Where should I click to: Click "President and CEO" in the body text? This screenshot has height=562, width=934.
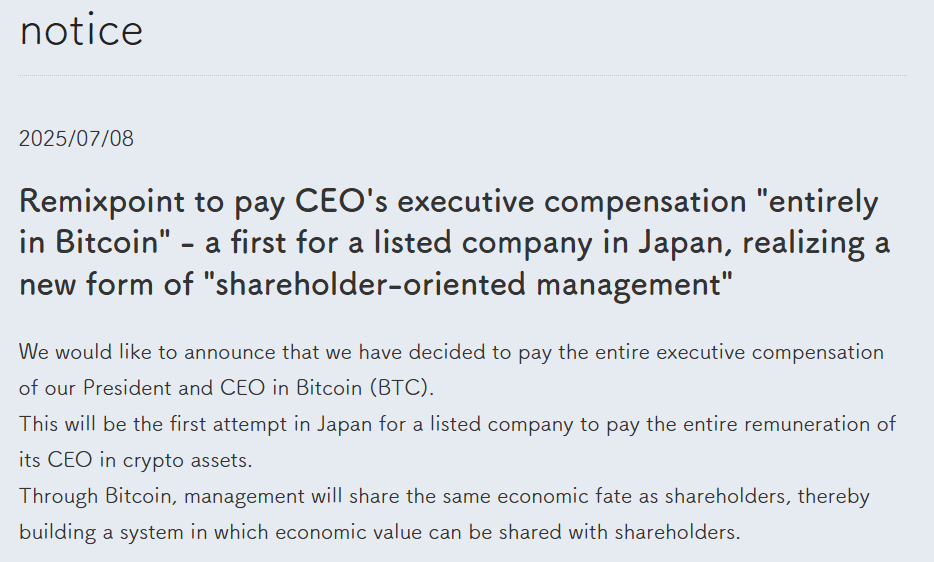(174, 388)
